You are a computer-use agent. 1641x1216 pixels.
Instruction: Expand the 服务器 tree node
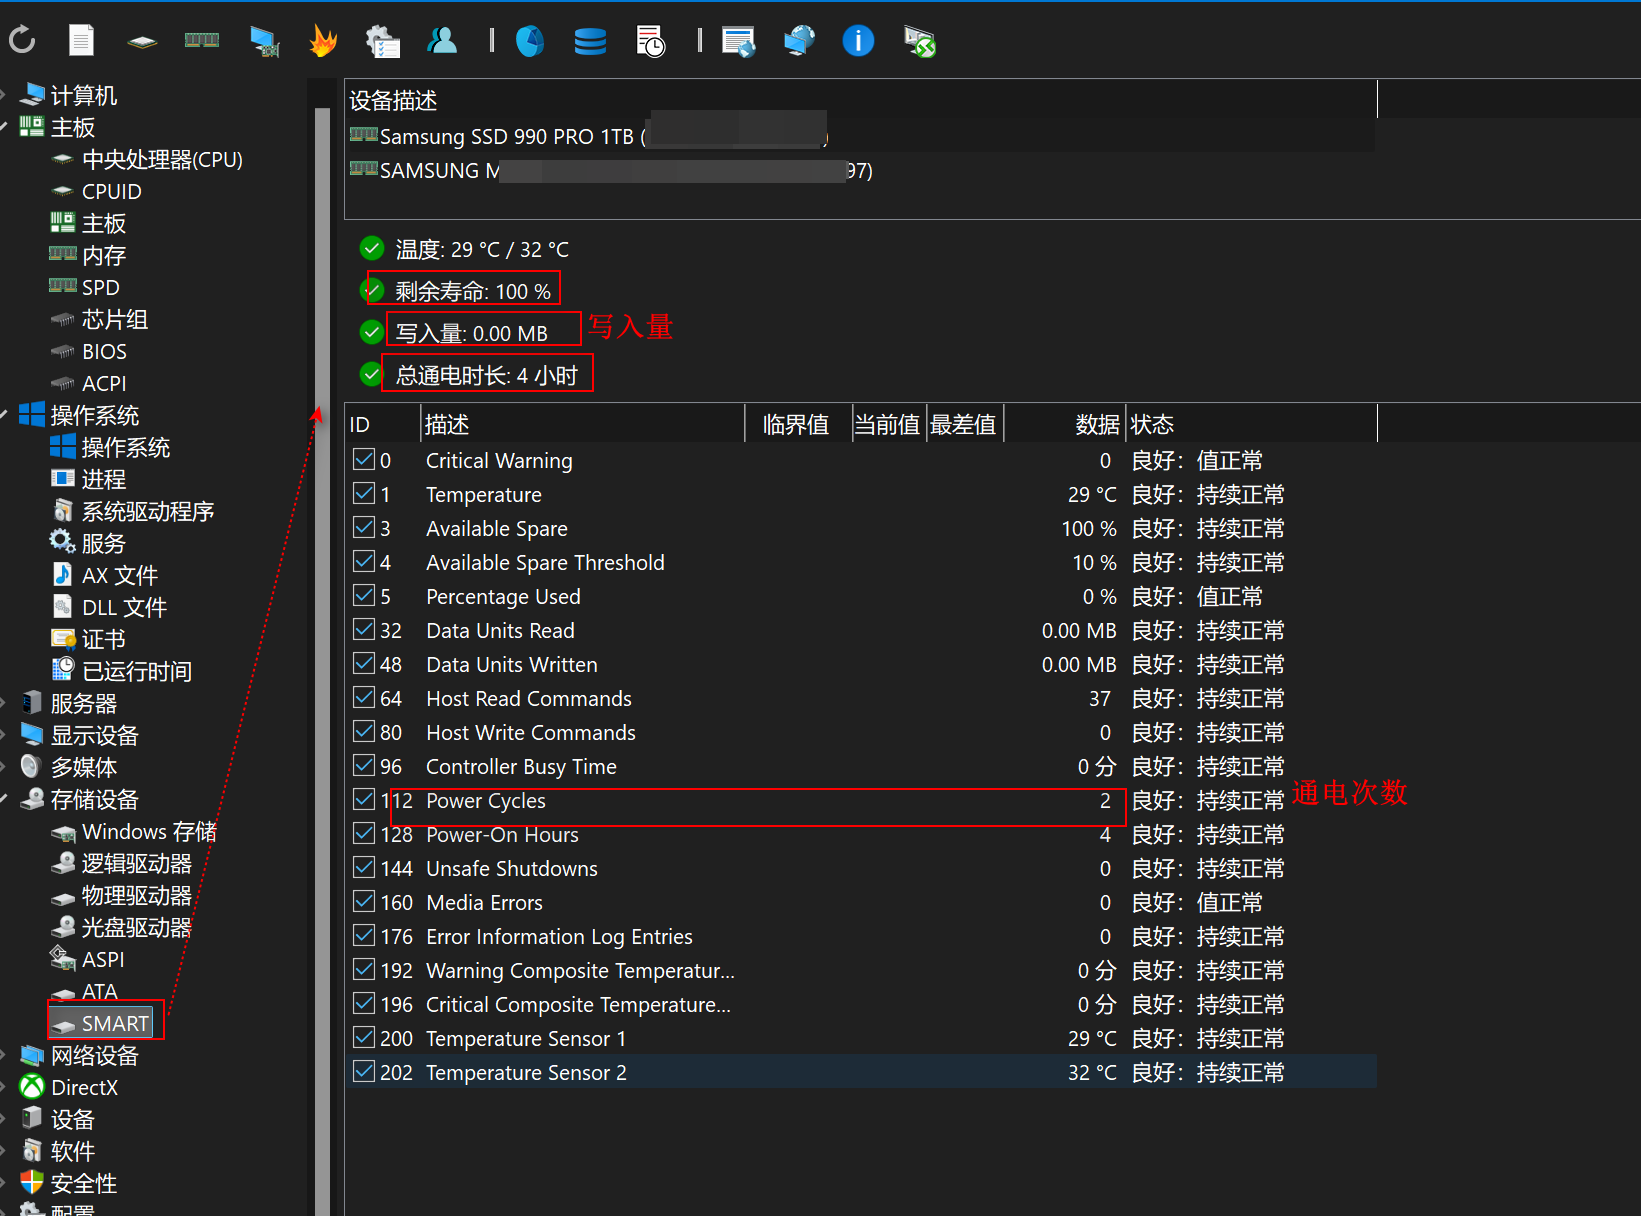[4, 703]
